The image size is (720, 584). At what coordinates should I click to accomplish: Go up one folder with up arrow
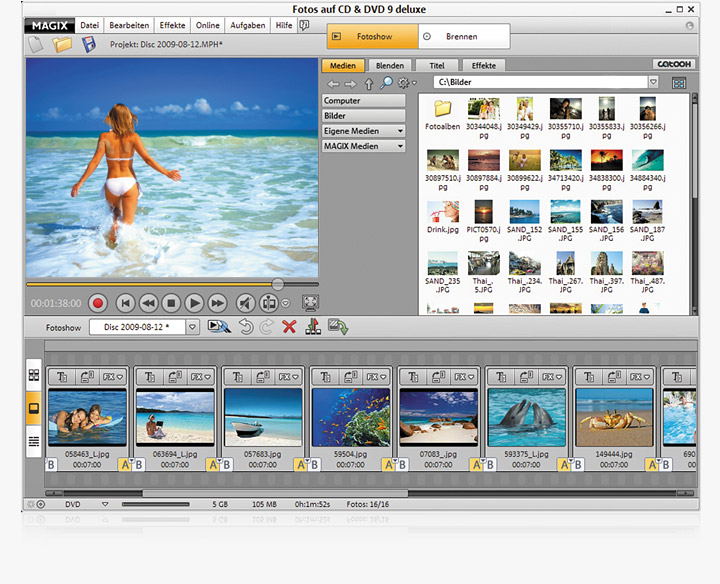368,83
